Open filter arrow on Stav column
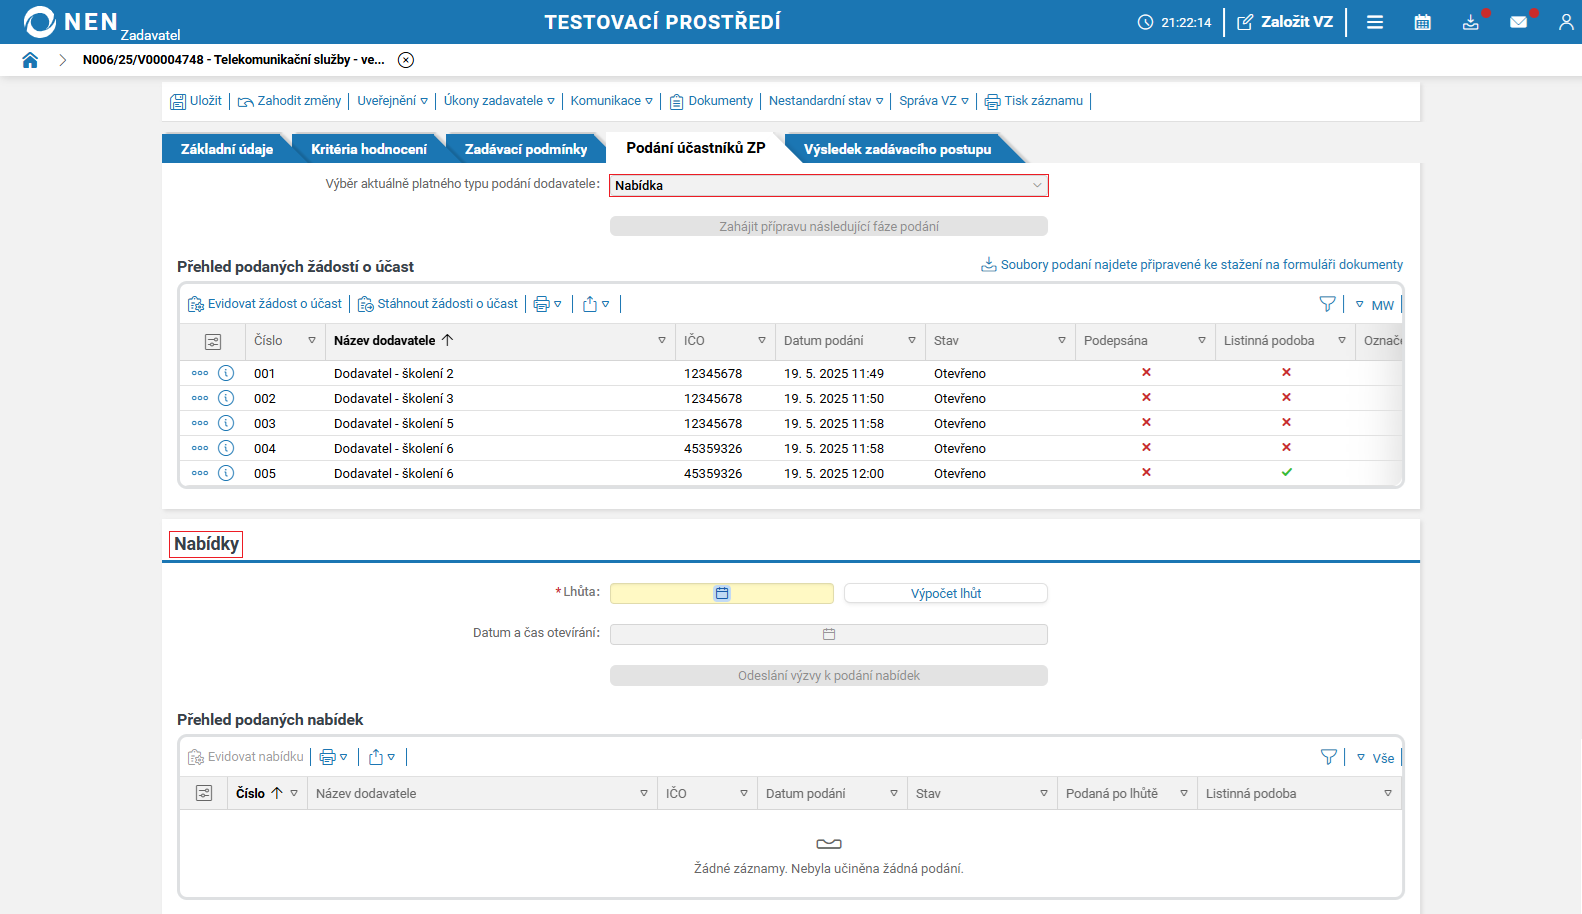 click(x=1062, y=341)
